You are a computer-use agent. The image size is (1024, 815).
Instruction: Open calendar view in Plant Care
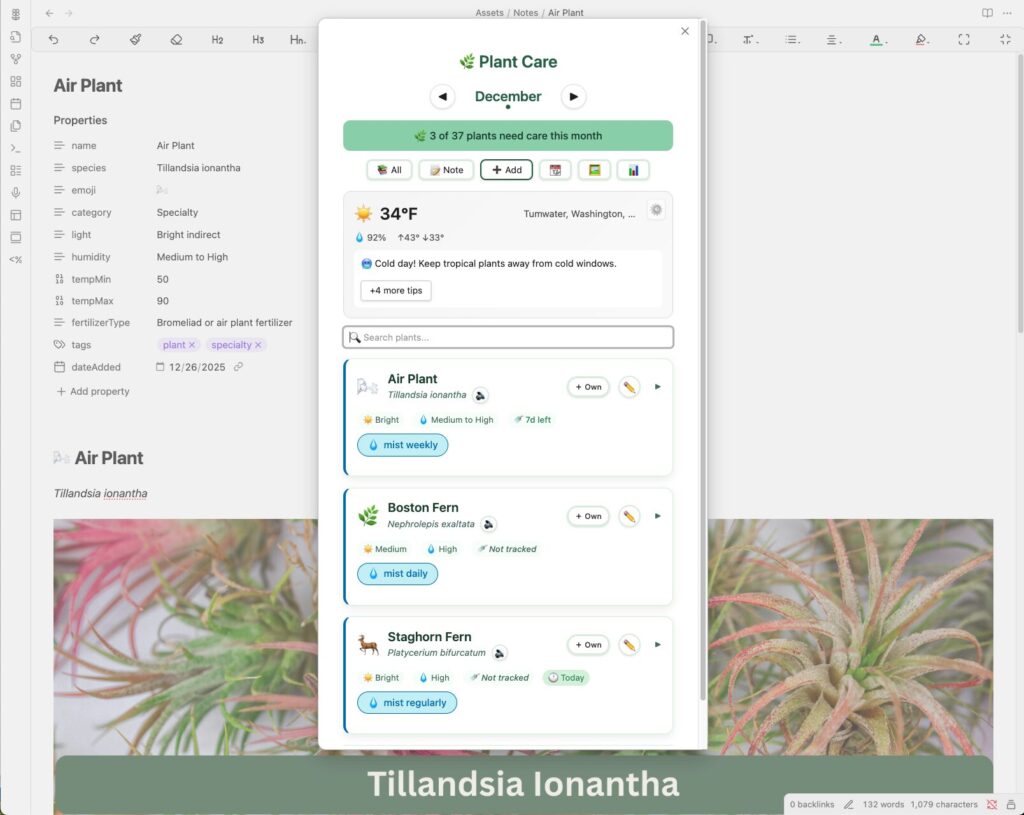point(555,170)
